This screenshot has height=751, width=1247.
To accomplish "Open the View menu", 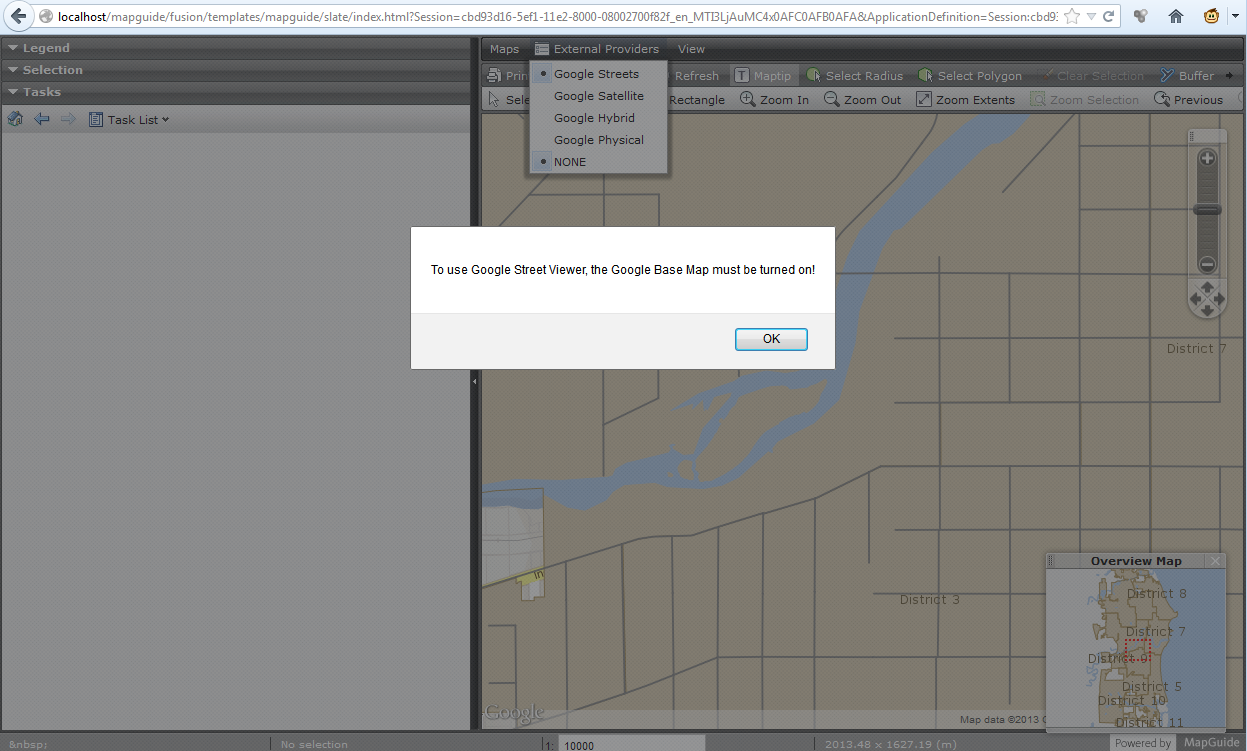I will pos(691,49).
